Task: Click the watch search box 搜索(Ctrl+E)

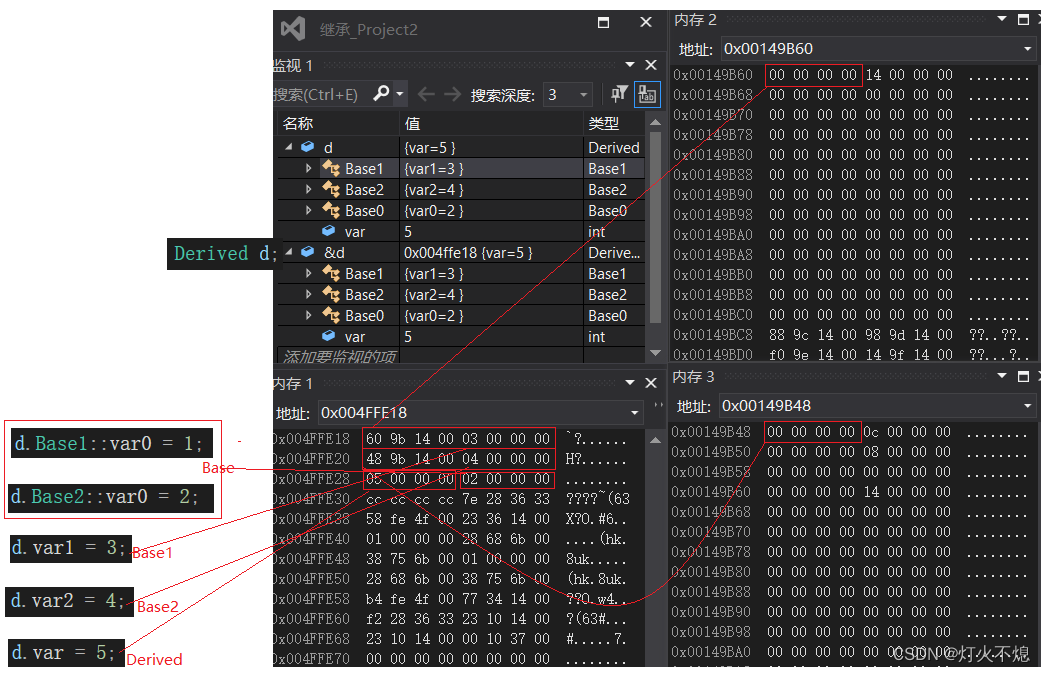Action: (x=321, y=95)
